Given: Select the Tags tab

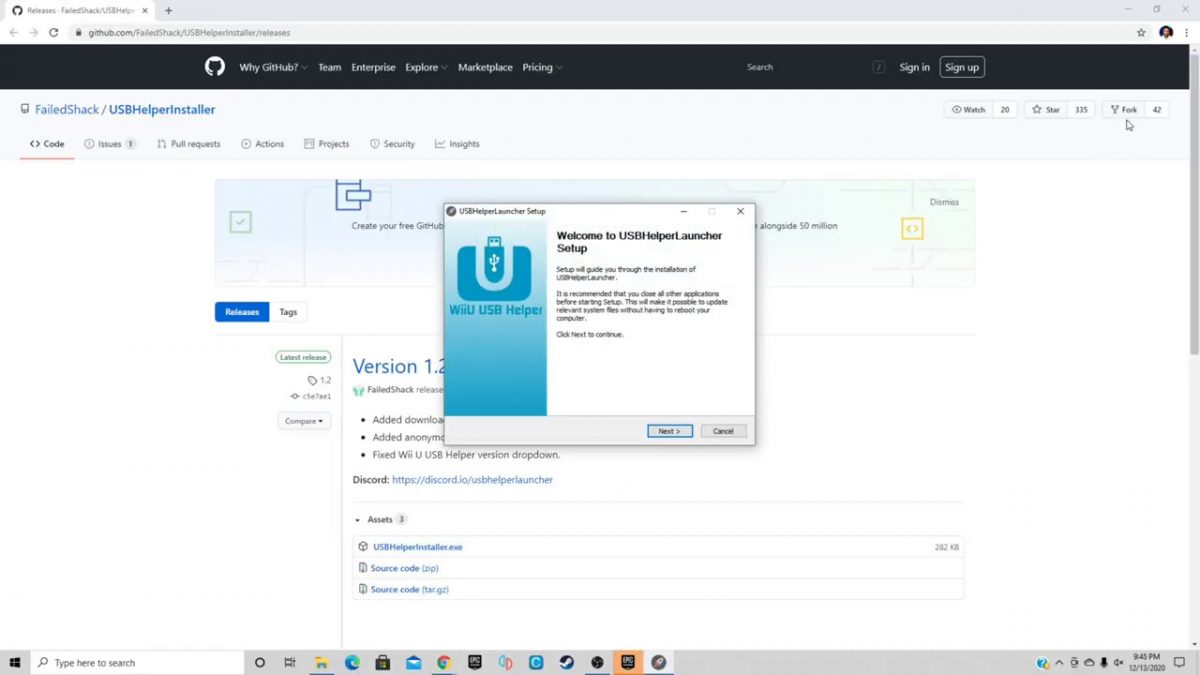Looking at the screenshot, I should [x=288, y=312].
